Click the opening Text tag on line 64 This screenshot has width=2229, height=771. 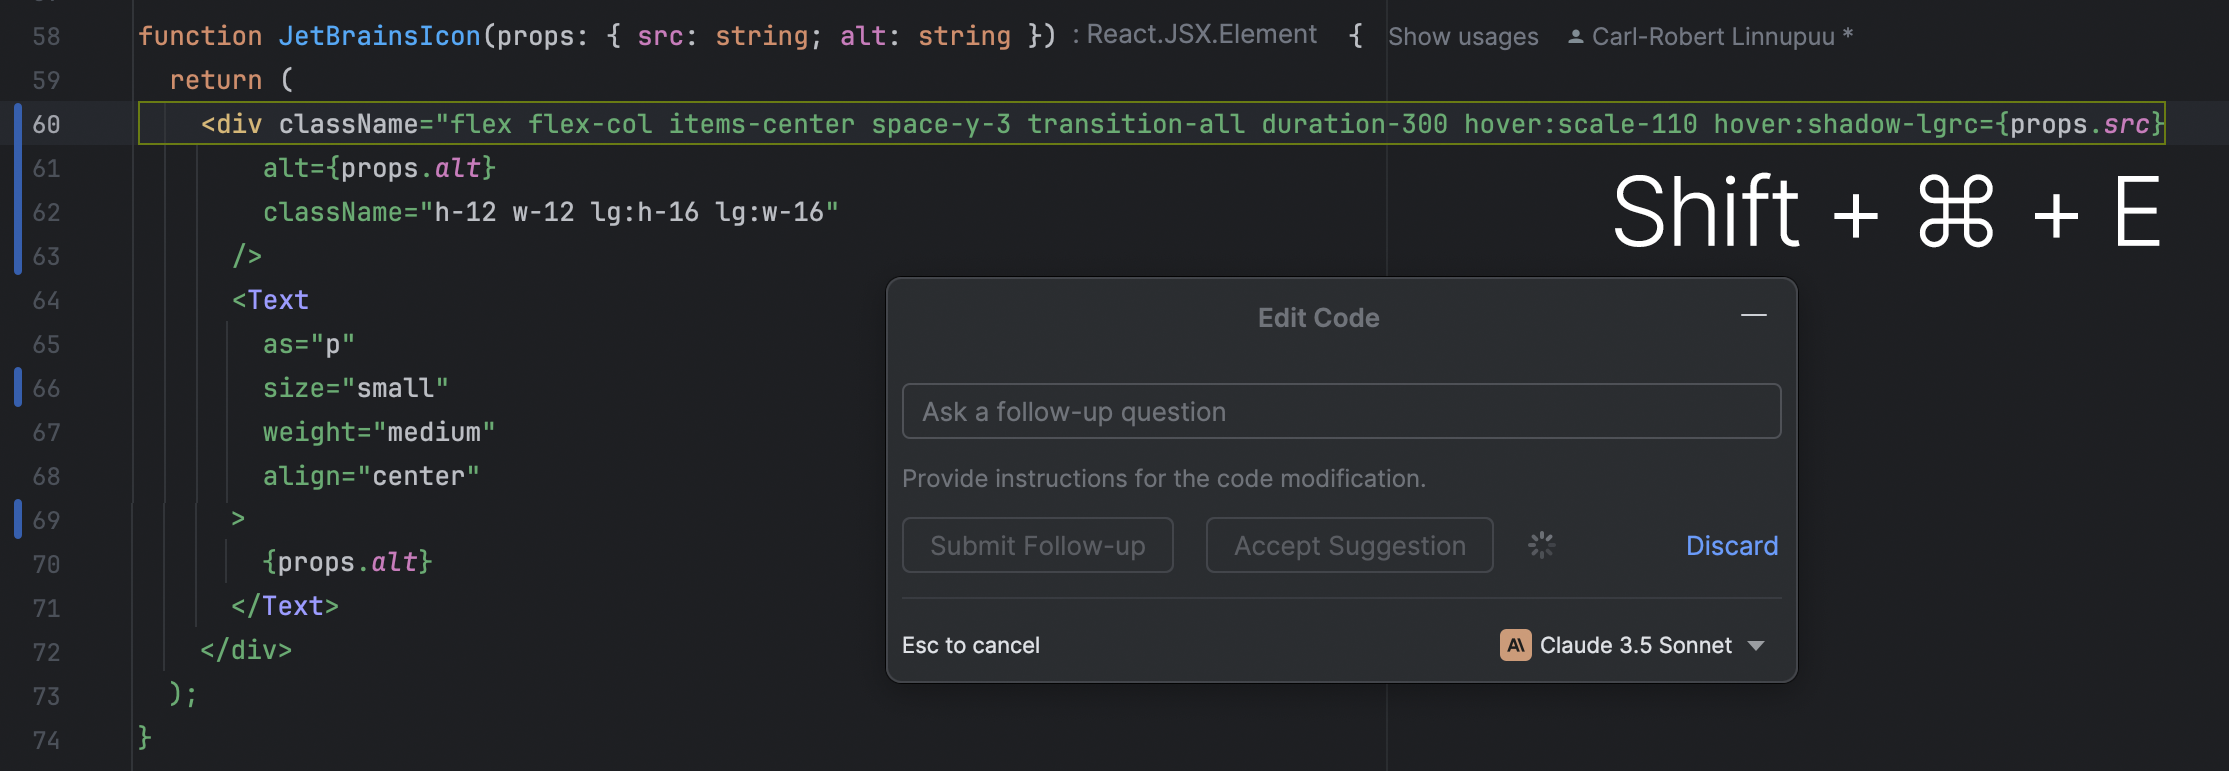coord(271,300)
